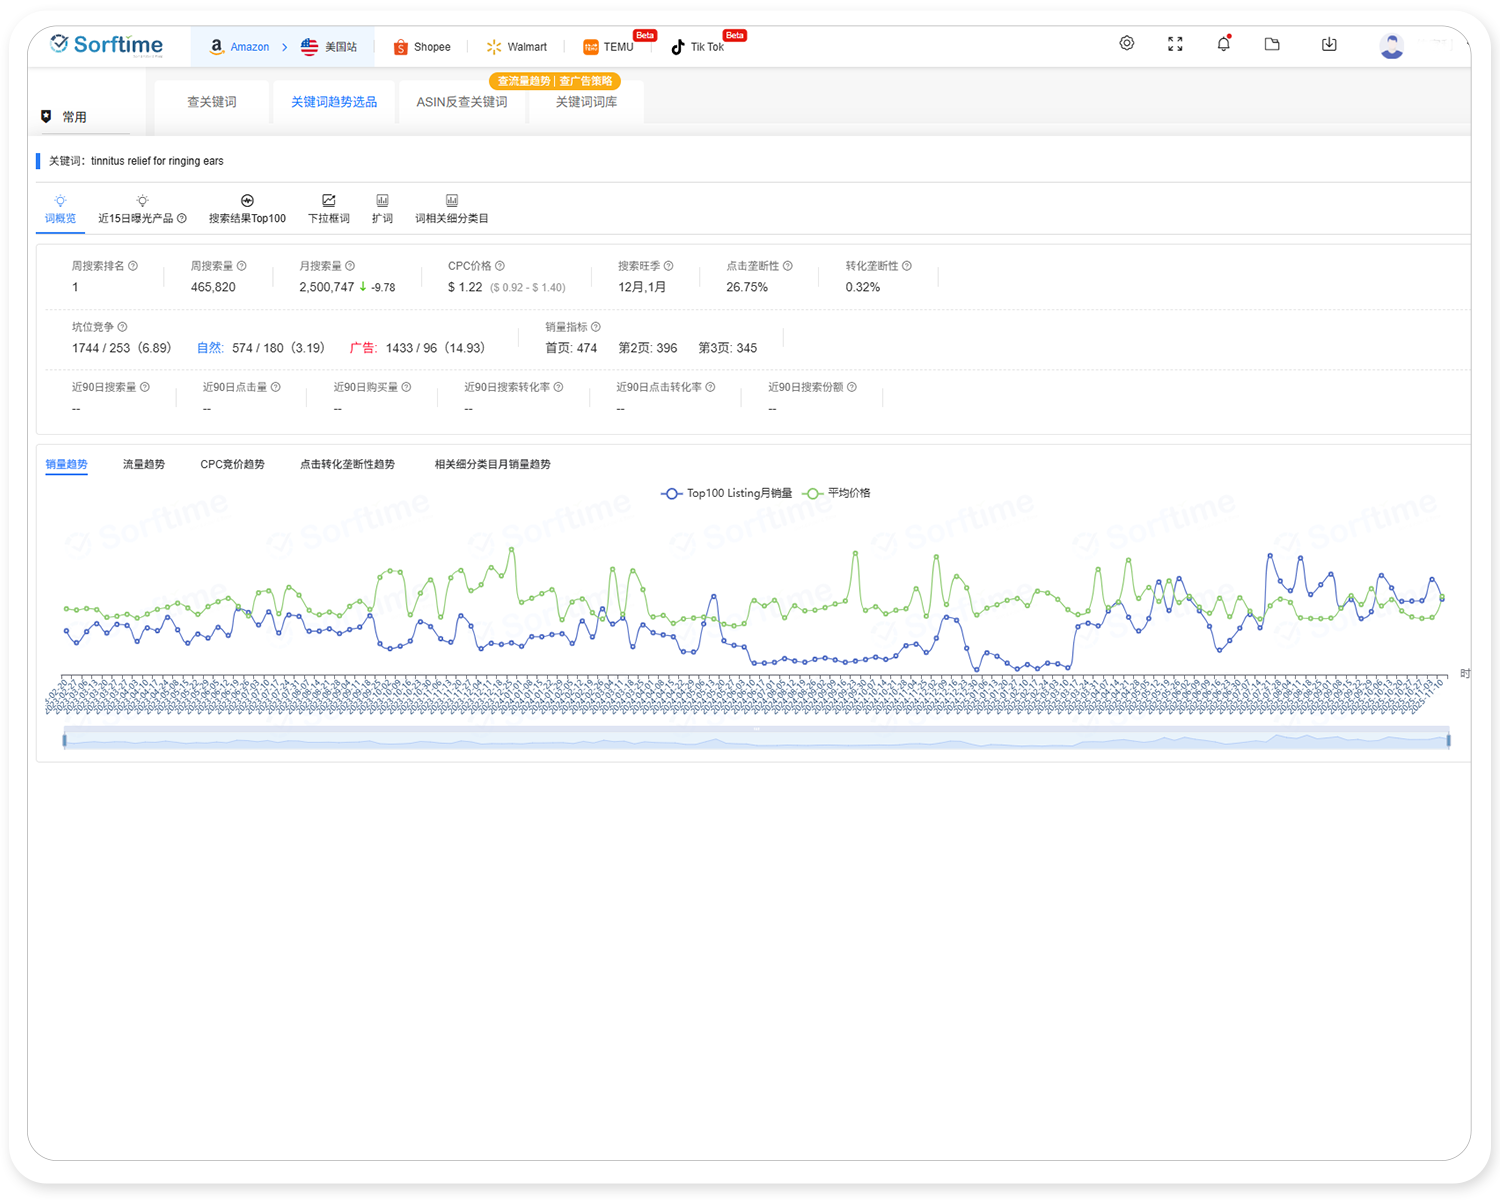1500x1200 pixels.
Task: Click help icon next to CPC价格
Action: (x=500, y=266)
